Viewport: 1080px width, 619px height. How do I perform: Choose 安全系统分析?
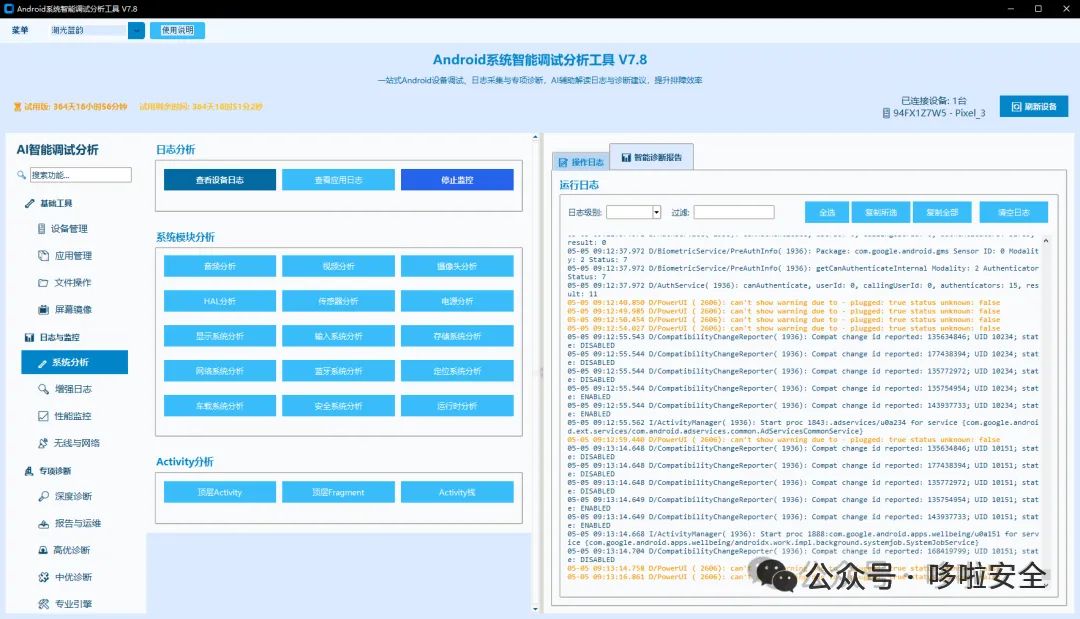point(338,406)
